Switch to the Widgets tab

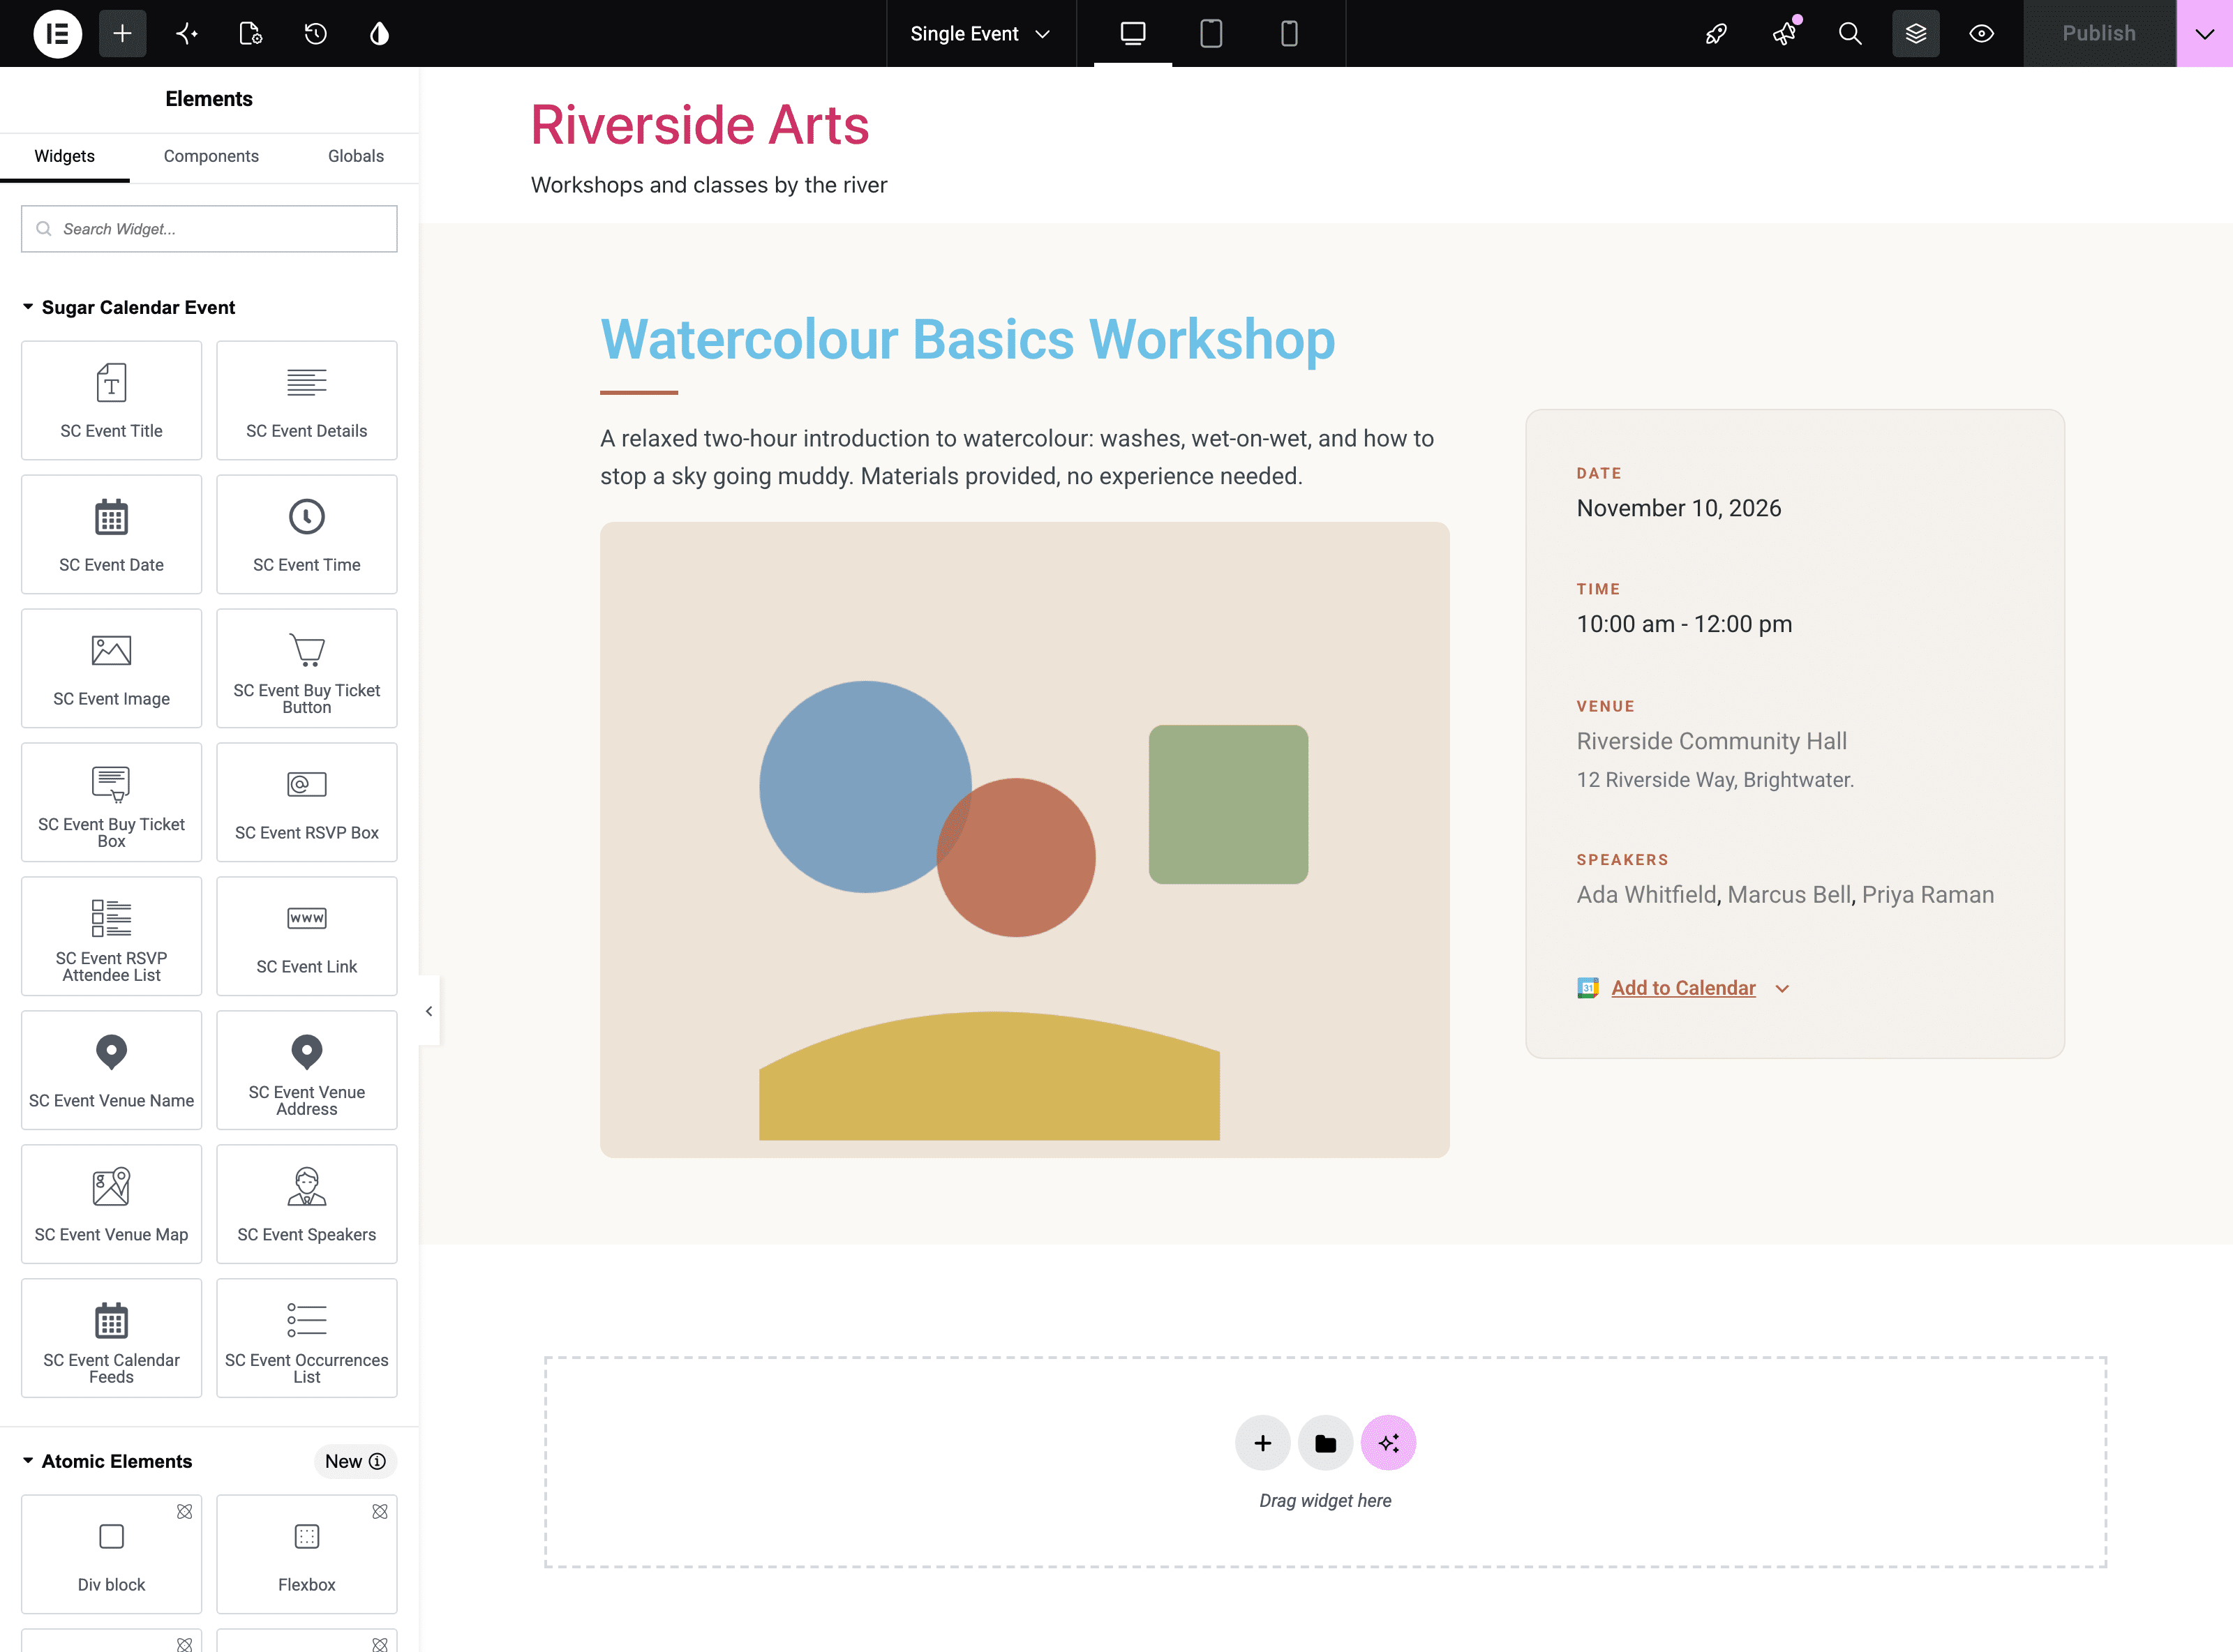(x=65, y=156)
